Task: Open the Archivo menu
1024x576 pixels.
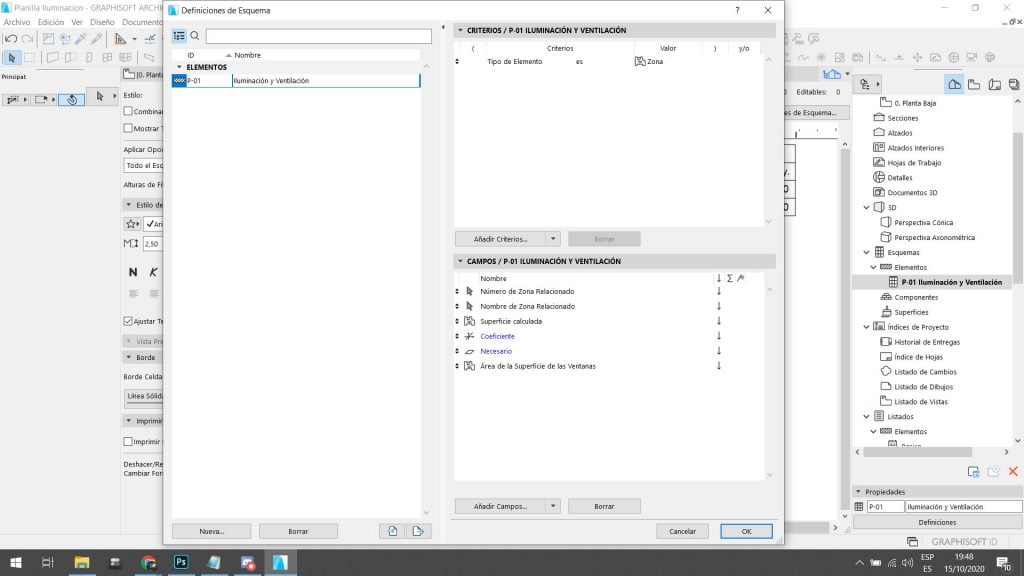Action: coord(17,22)
